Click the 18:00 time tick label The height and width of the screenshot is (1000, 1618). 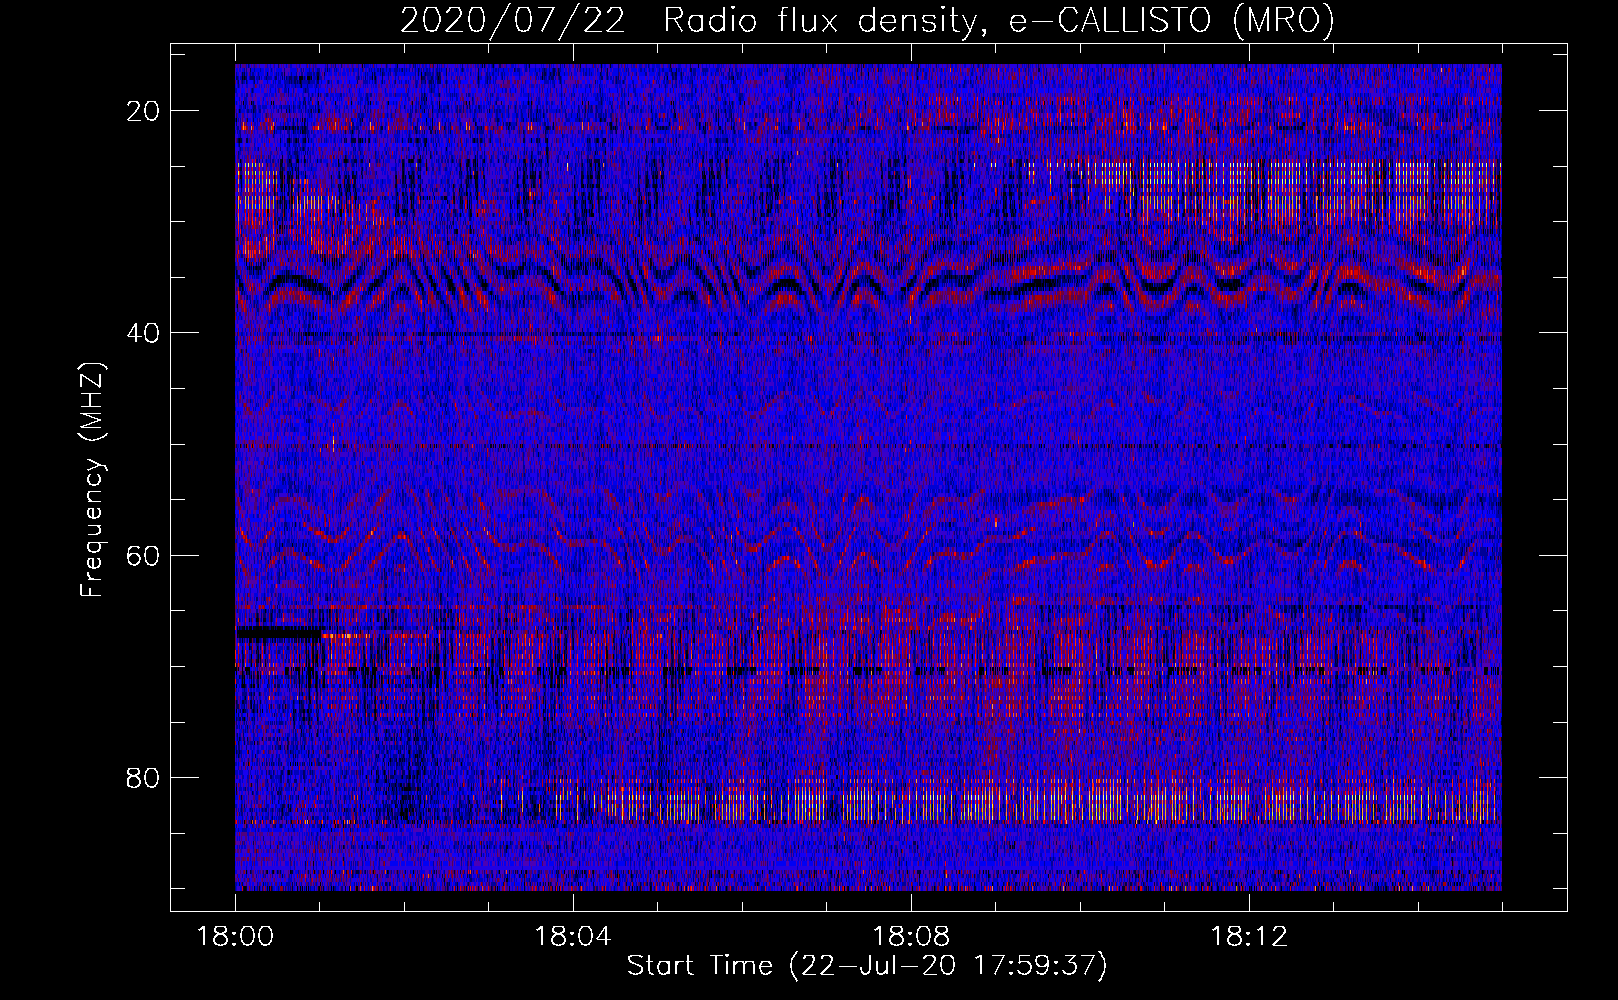pyautogui.click(x=236, y=937)
